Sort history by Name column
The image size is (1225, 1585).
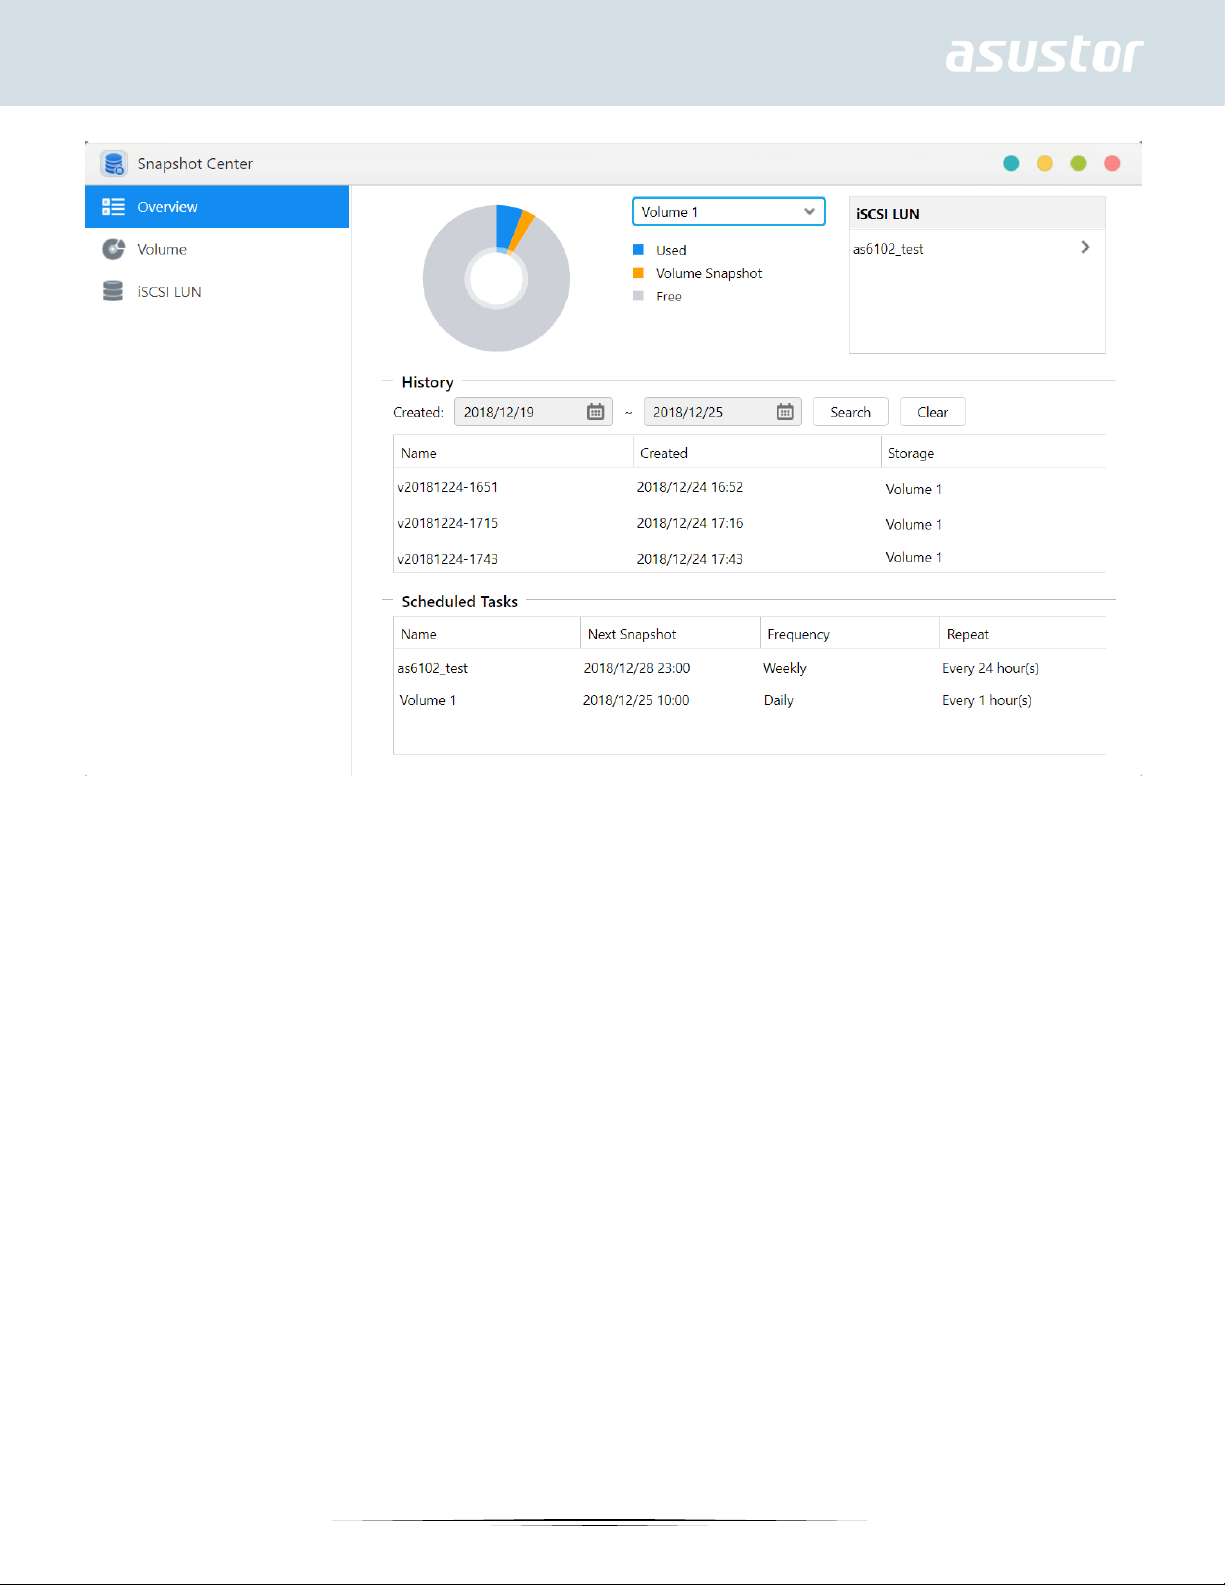pyautogui.click(x=514, y=453)
